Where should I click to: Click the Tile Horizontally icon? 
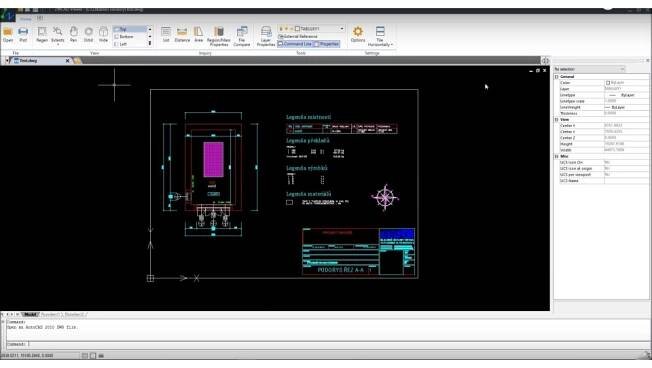pos(380,32)
